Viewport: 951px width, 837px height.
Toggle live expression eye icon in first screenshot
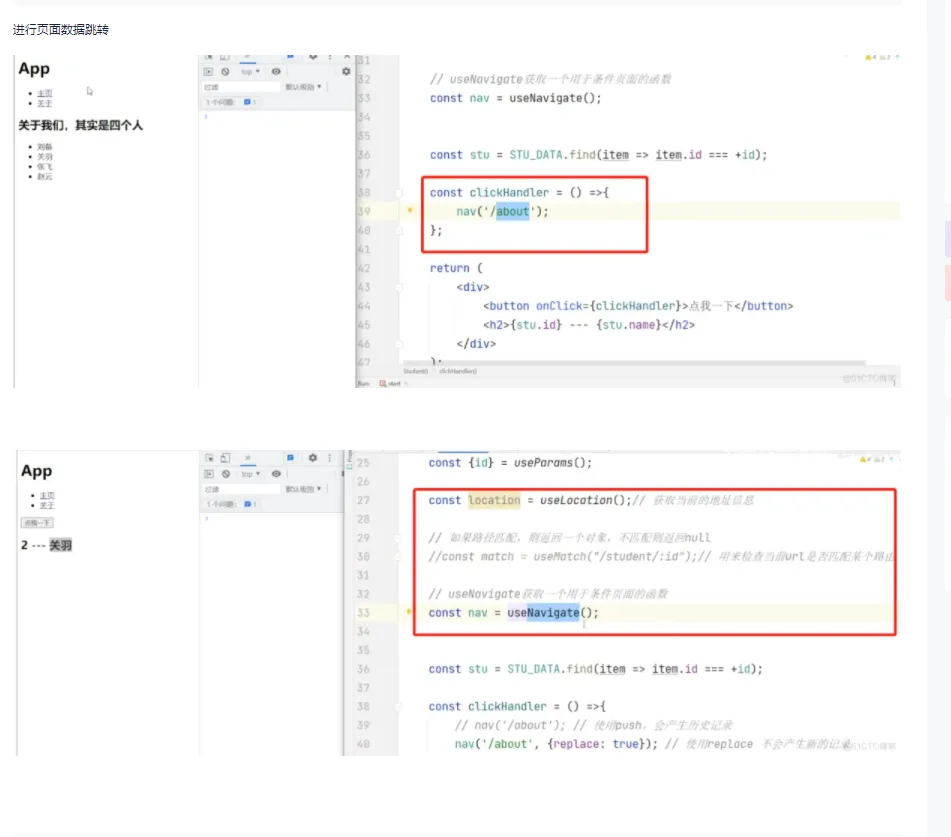point(276,72)
